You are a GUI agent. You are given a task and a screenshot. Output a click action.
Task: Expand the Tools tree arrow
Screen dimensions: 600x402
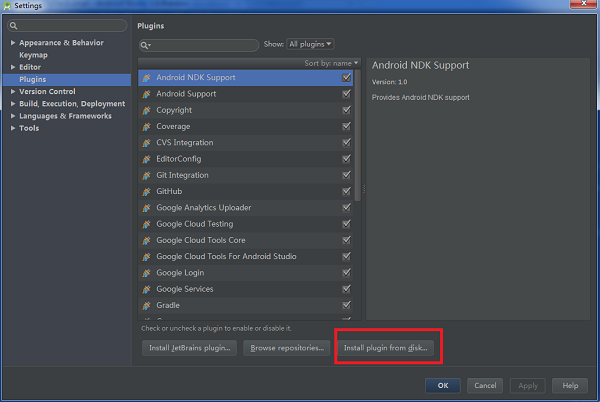pyautogui.click(x=13, y=128)
